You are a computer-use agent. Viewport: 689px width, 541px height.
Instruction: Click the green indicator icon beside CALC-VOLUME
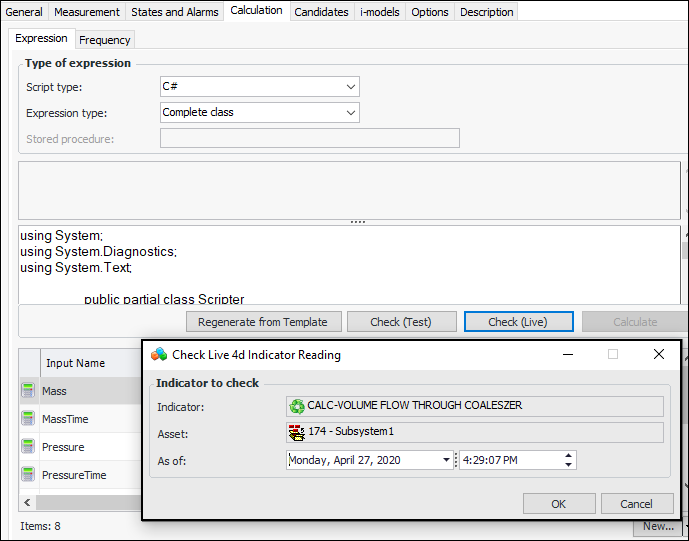click(x=297, y=406)
